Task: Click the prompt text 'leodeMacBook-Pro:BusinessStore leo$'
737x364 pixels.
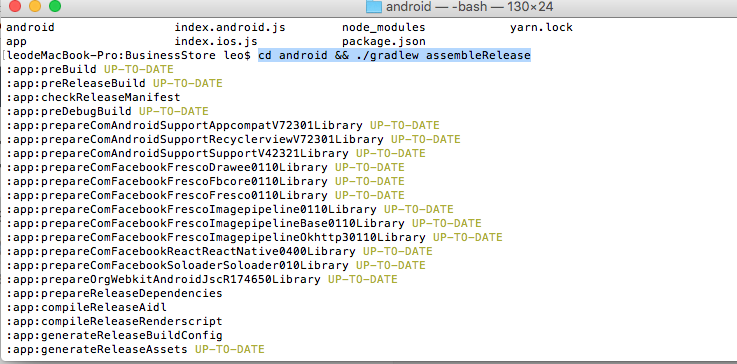Action: click(x=129, y=55)
